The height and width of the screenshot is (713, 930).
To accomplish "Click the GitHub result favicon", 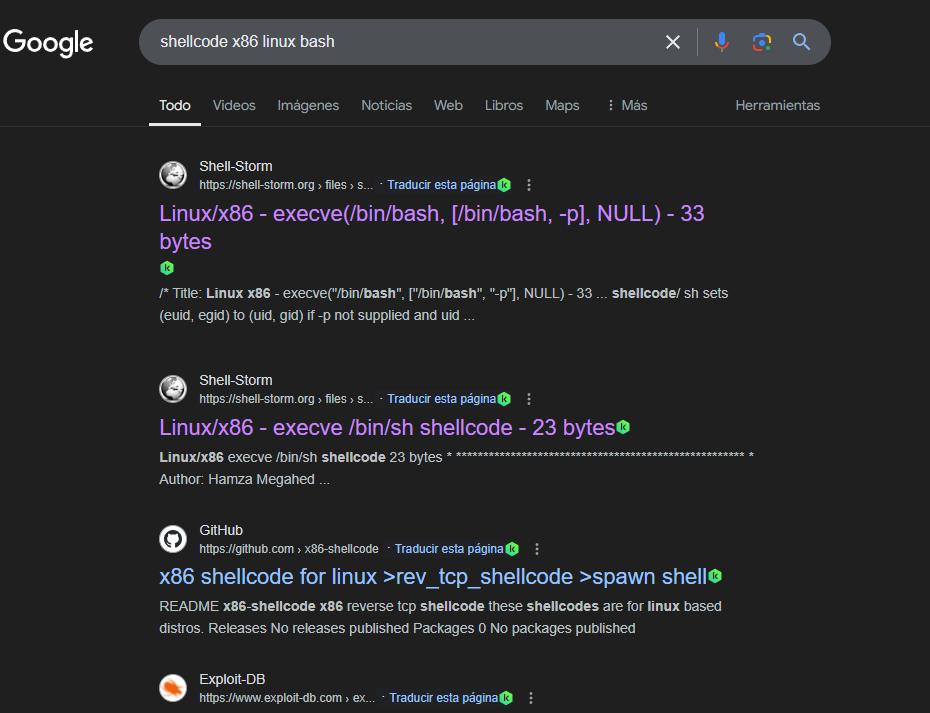I will 173,539.
